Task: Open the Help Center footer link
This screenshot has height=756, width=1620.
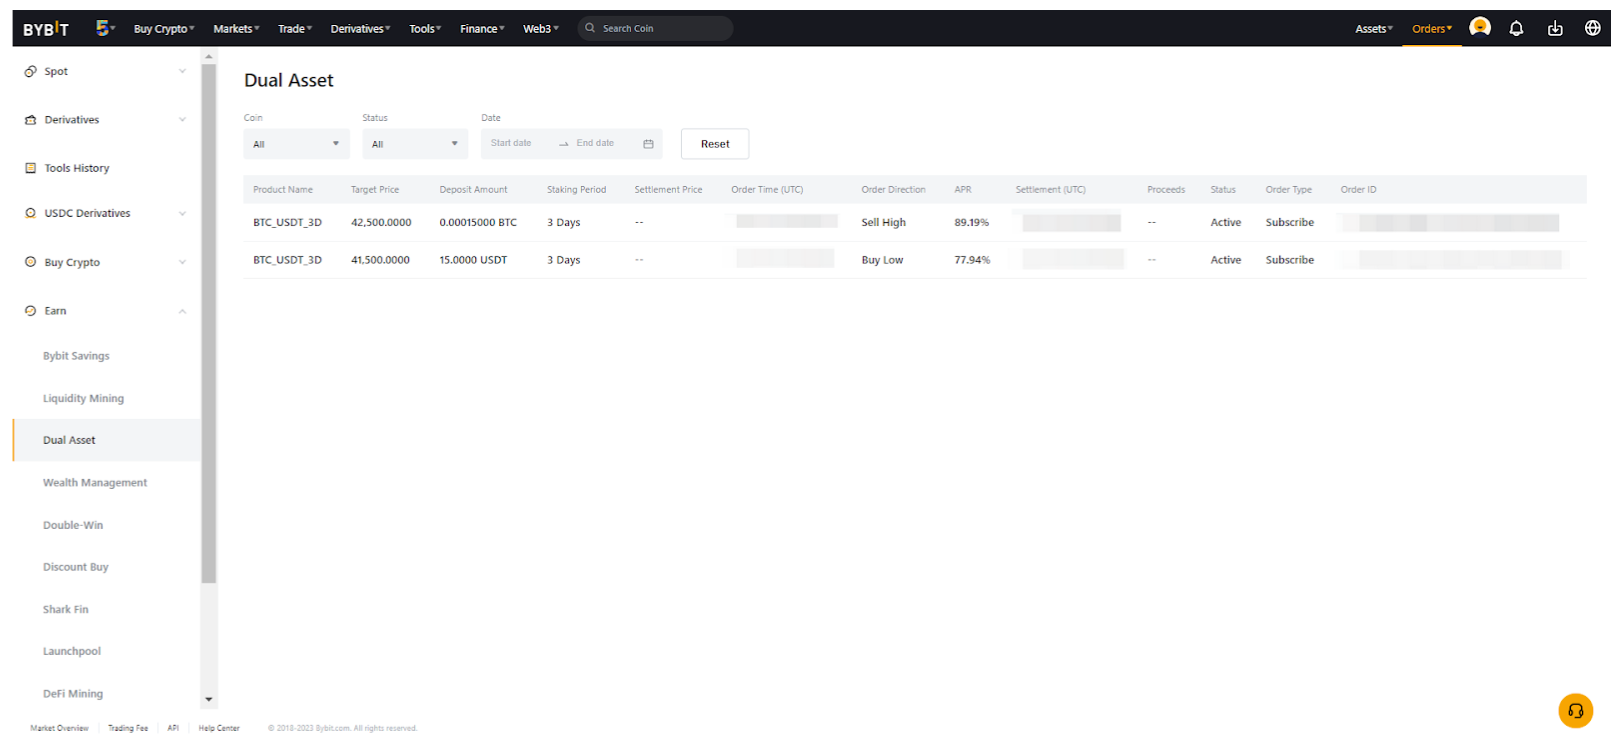Action: (x=219, y=728)
